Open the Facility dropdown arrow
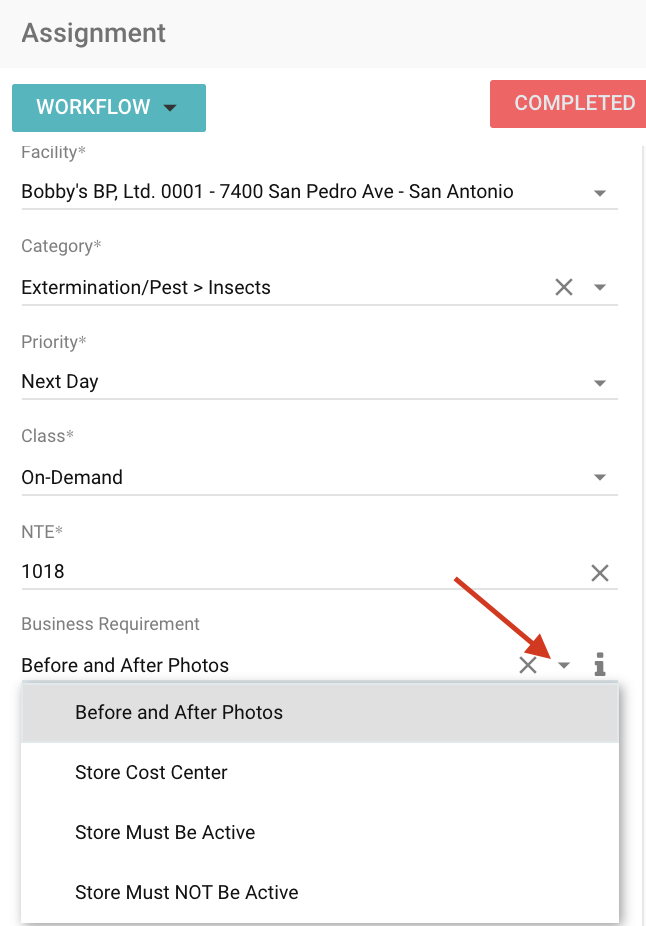Viewport: 646px width, 926px height. click(x=600, y=192)
